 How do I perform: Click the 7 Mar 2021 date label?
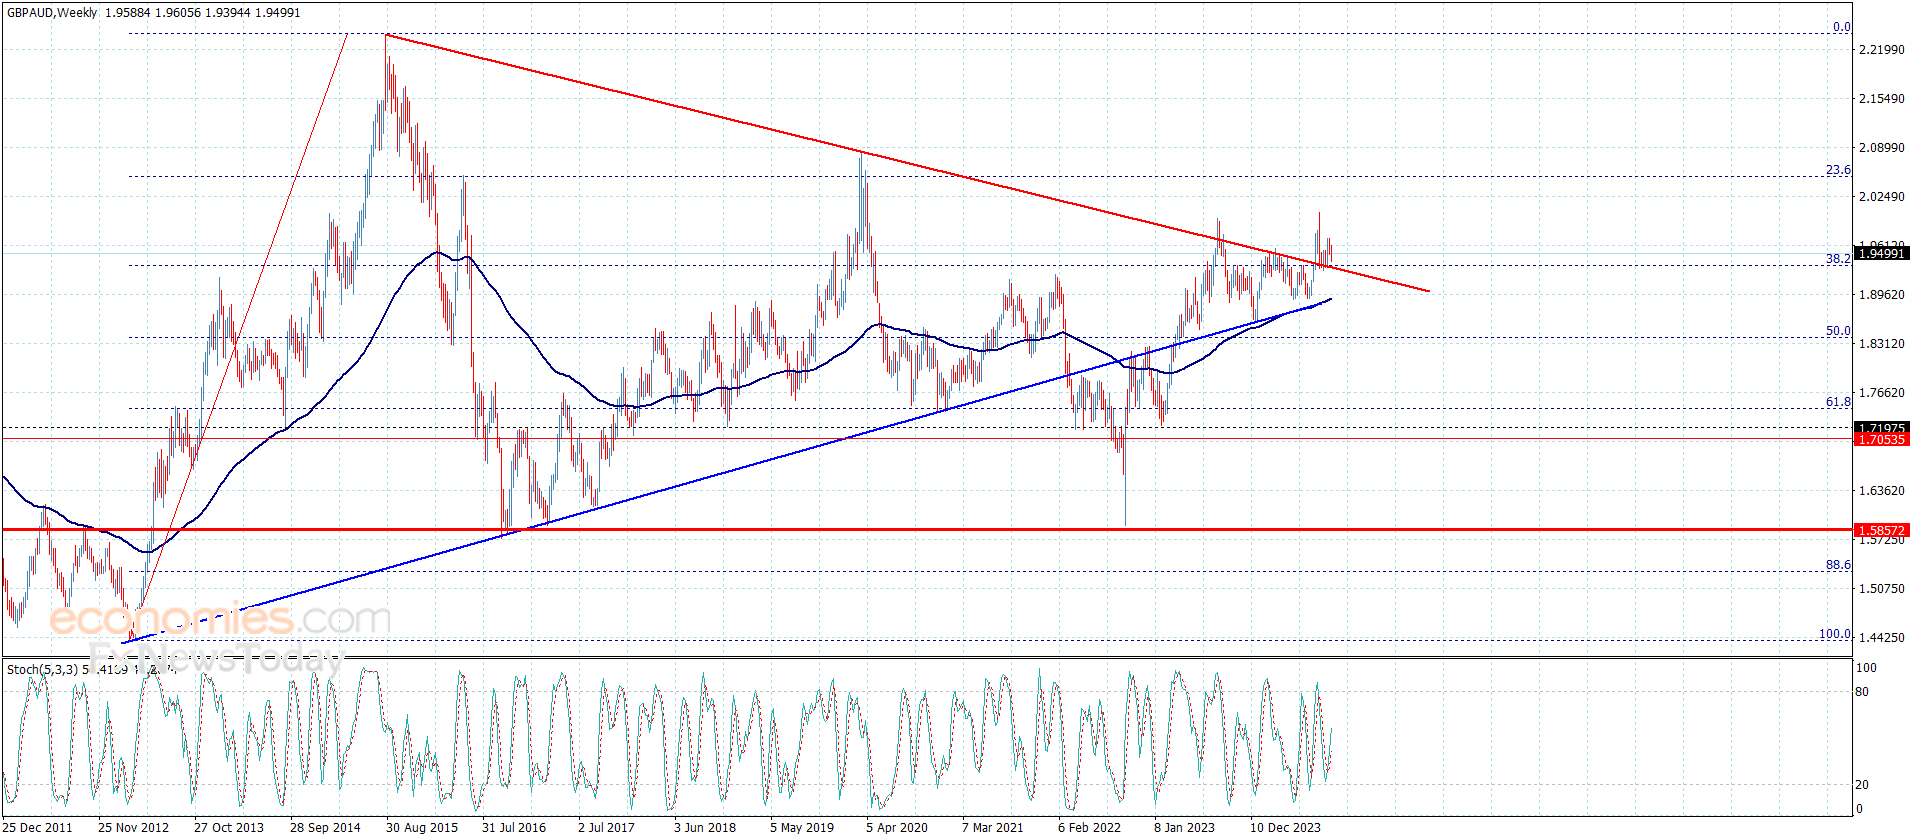(993, 827)
